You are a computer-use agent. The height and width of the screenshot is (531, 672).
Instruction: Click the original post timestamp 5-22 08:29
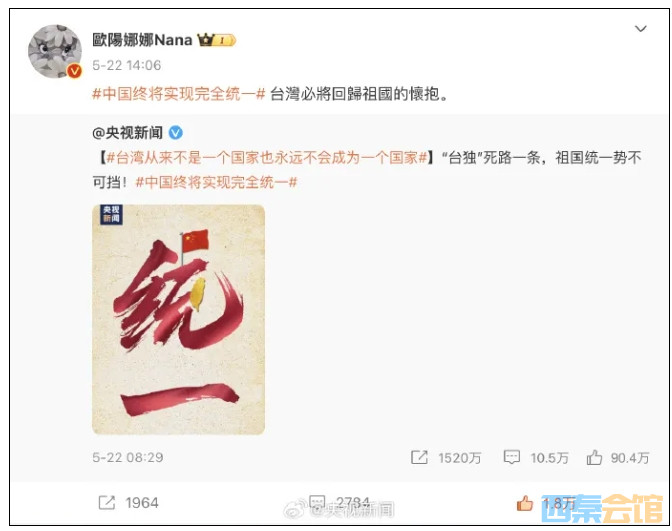[128, 457]
